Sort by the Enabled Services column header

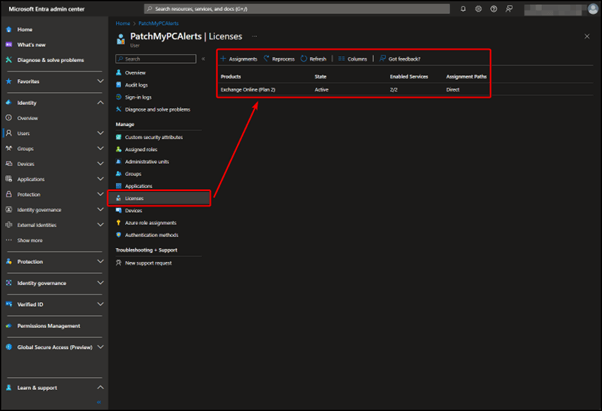pos(408,77)
